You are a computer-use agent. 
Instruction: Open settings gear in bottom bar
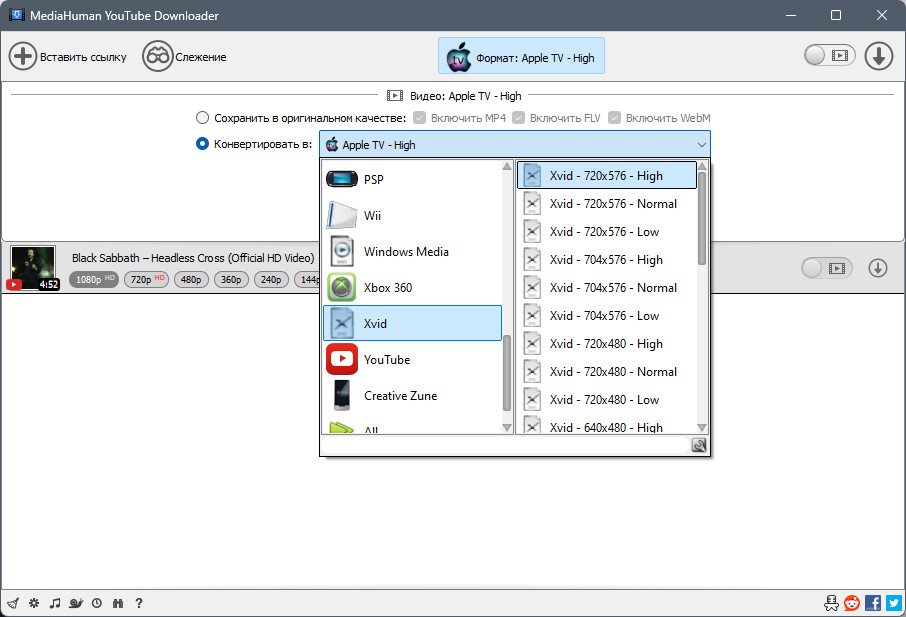34,603
